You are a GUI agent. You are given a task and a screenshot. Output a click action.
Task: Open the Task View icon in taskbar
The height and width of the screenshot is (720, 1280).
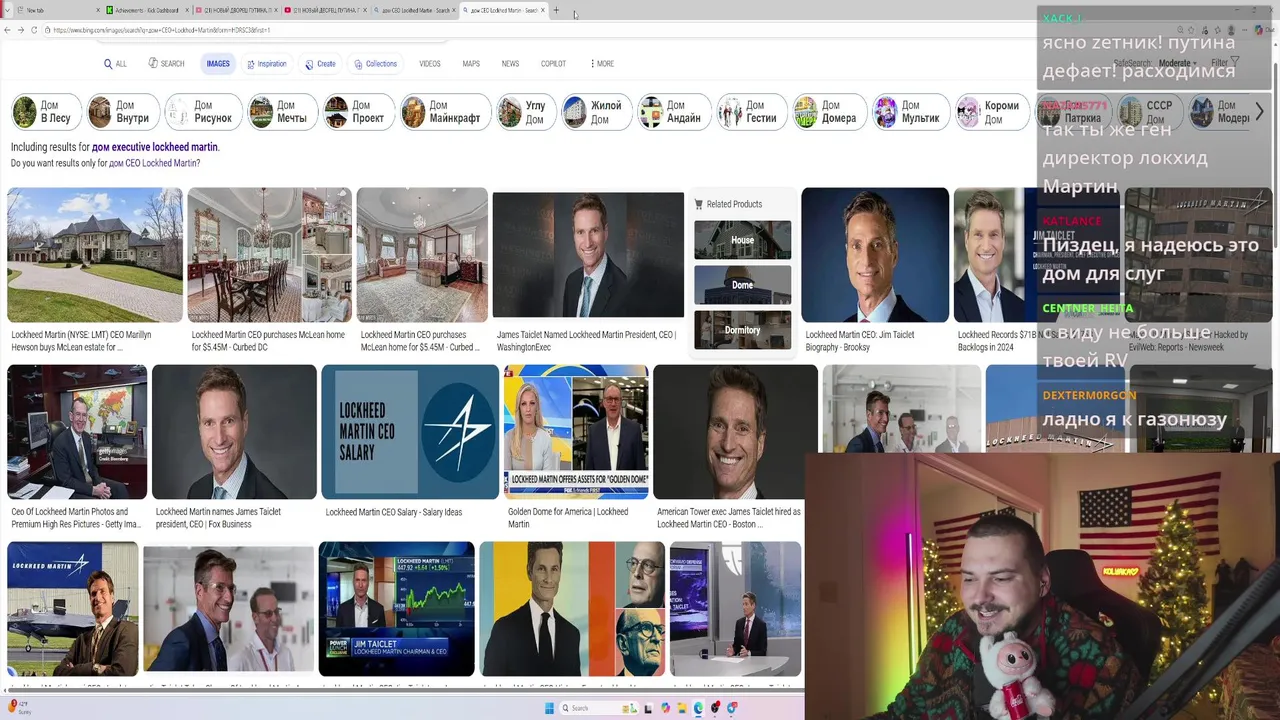(x=648, y=708)
